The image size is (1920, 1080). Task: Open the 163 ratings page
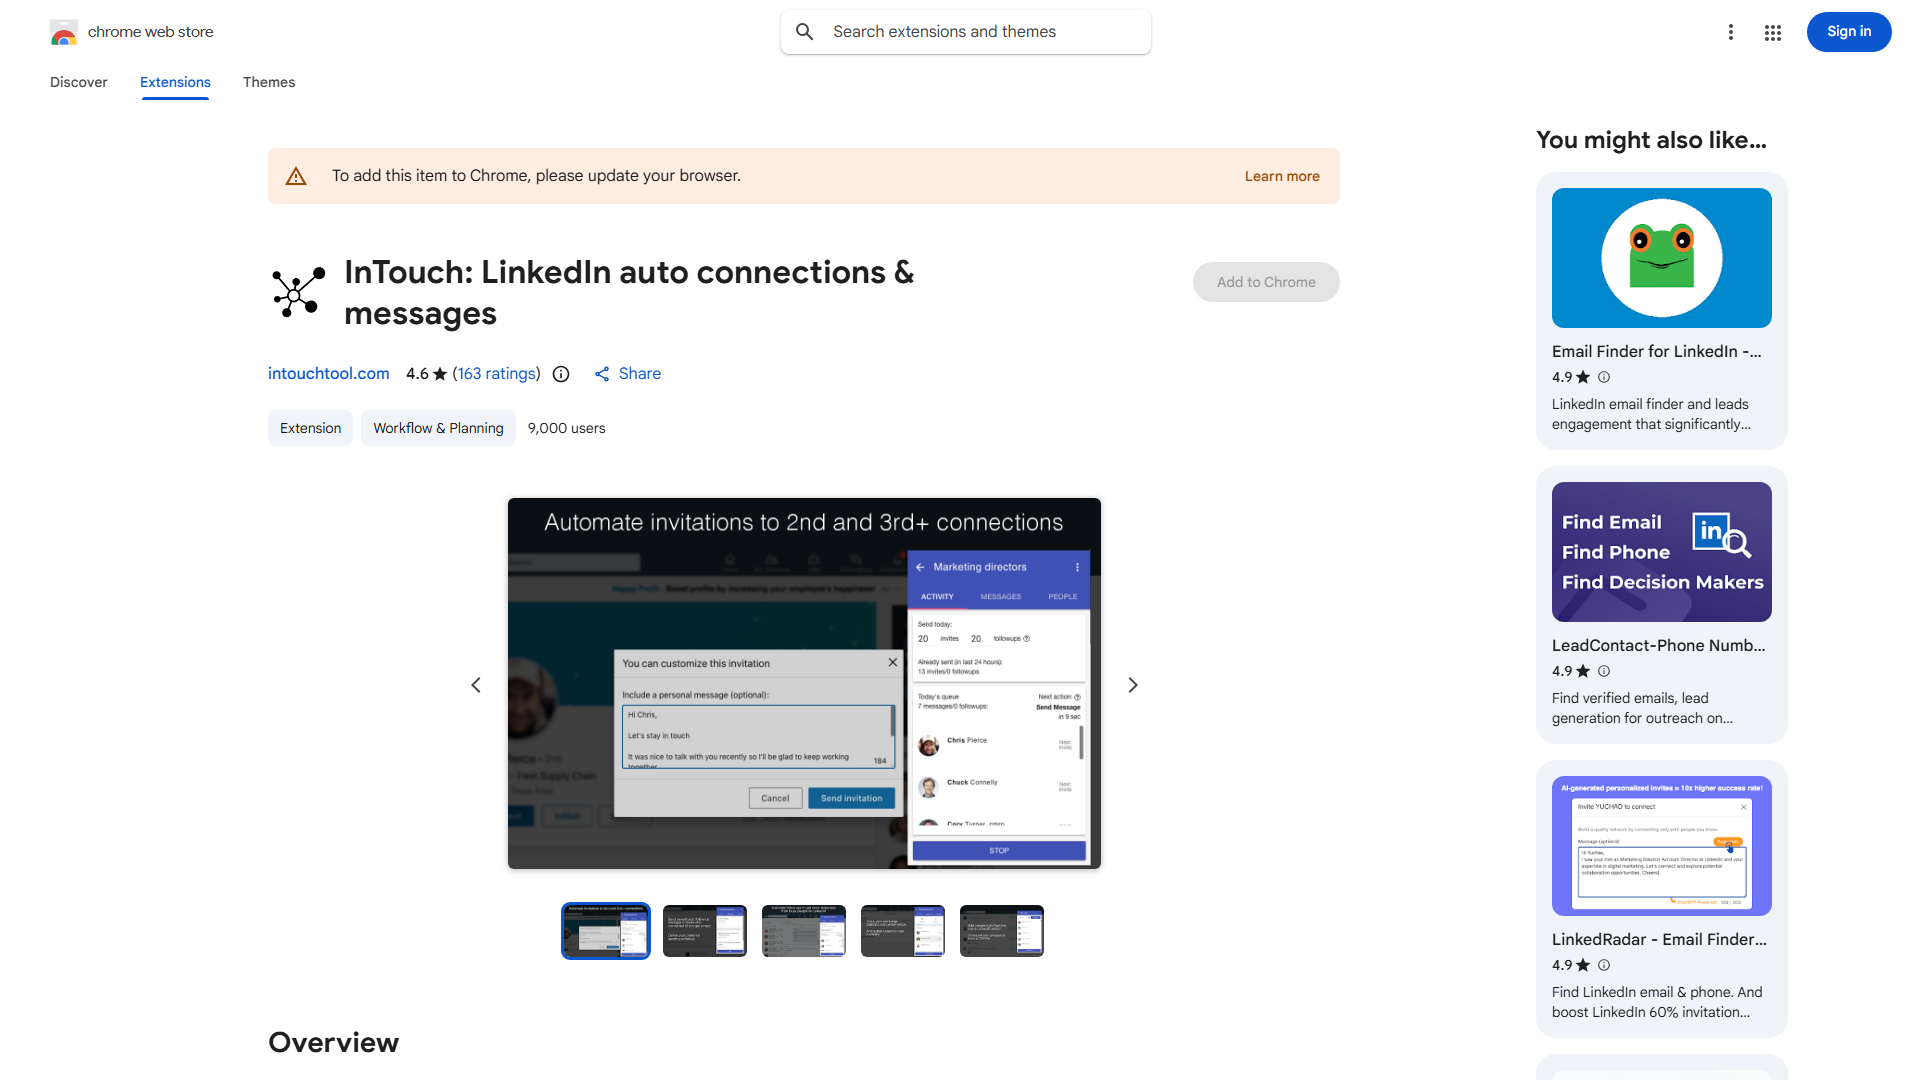coord(496,373)
